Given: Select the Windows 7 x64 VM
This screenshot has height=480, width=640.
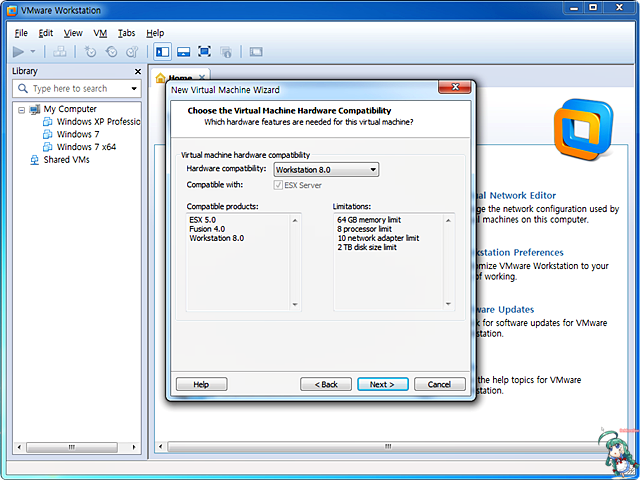Looking at the screenshot, I should (x=86, y=147).
